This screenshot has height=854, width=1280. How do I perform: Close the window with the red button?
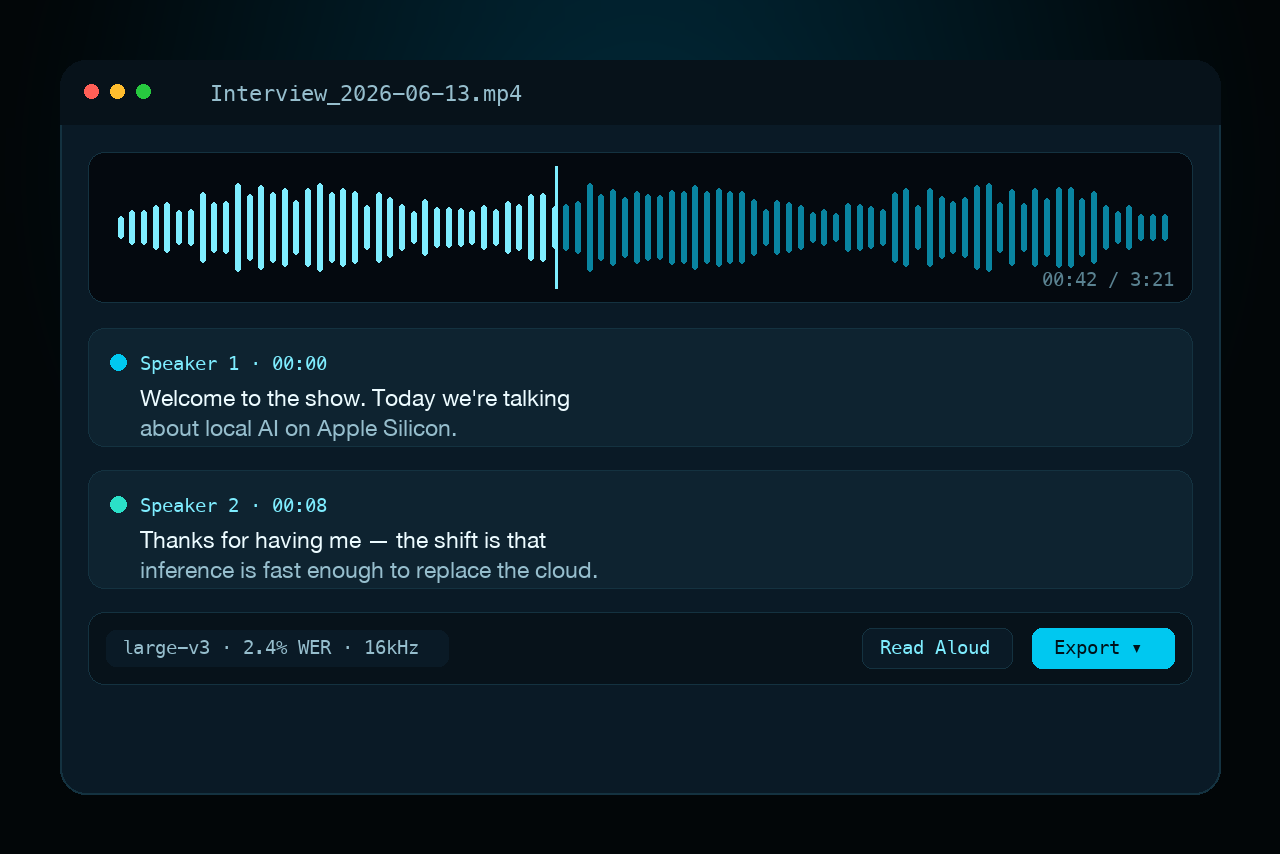[x=92, y=92]
